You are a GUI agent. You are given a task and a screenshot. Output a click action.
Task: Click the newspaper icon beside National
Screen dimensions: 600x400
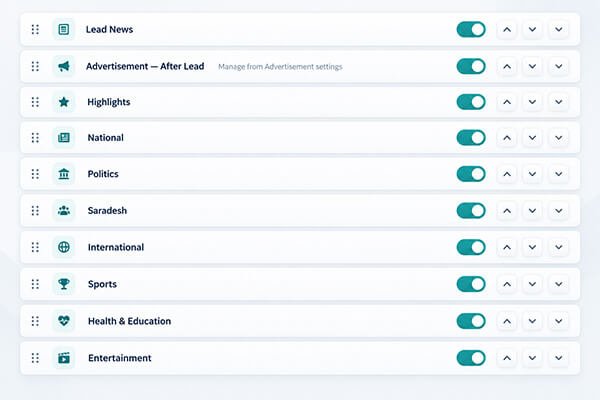click(64, 137)
